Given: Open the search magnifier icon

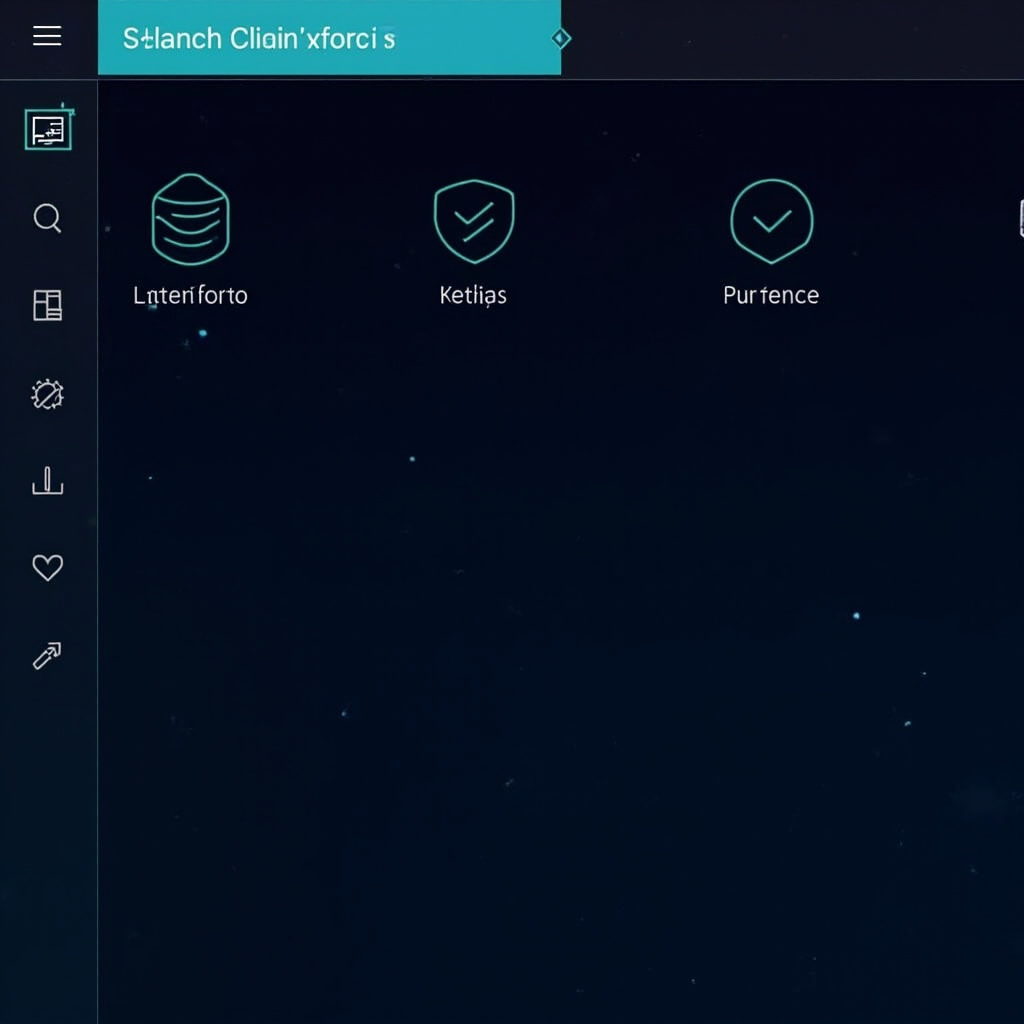Looking at the screenshot, I should point(47,218).
